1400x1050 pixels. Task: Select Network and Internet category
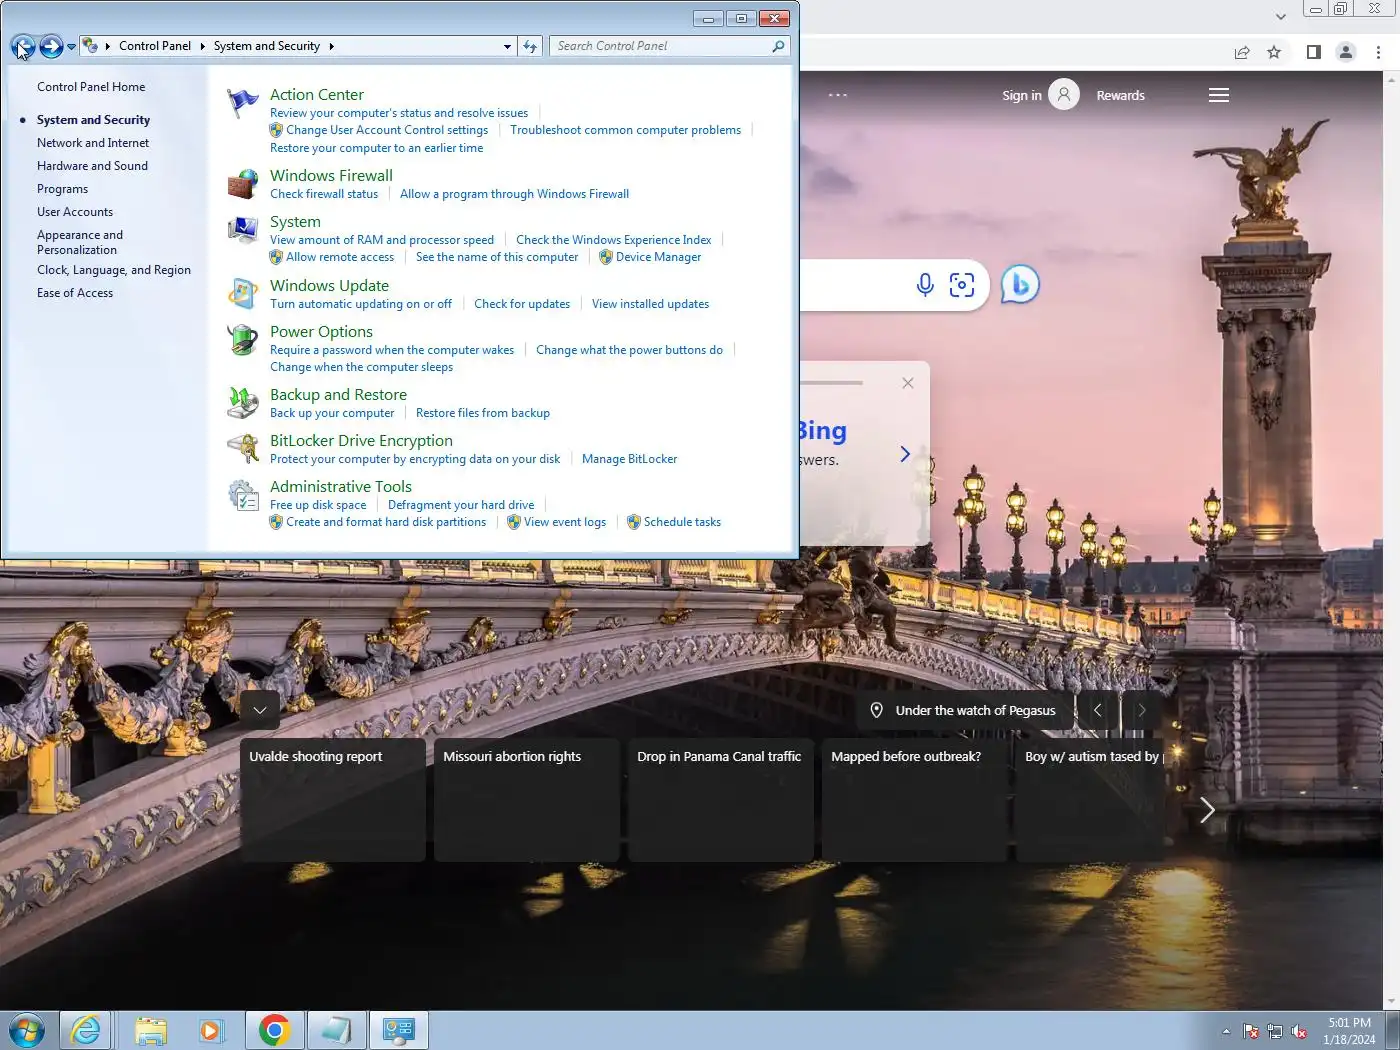pos(93,143)
